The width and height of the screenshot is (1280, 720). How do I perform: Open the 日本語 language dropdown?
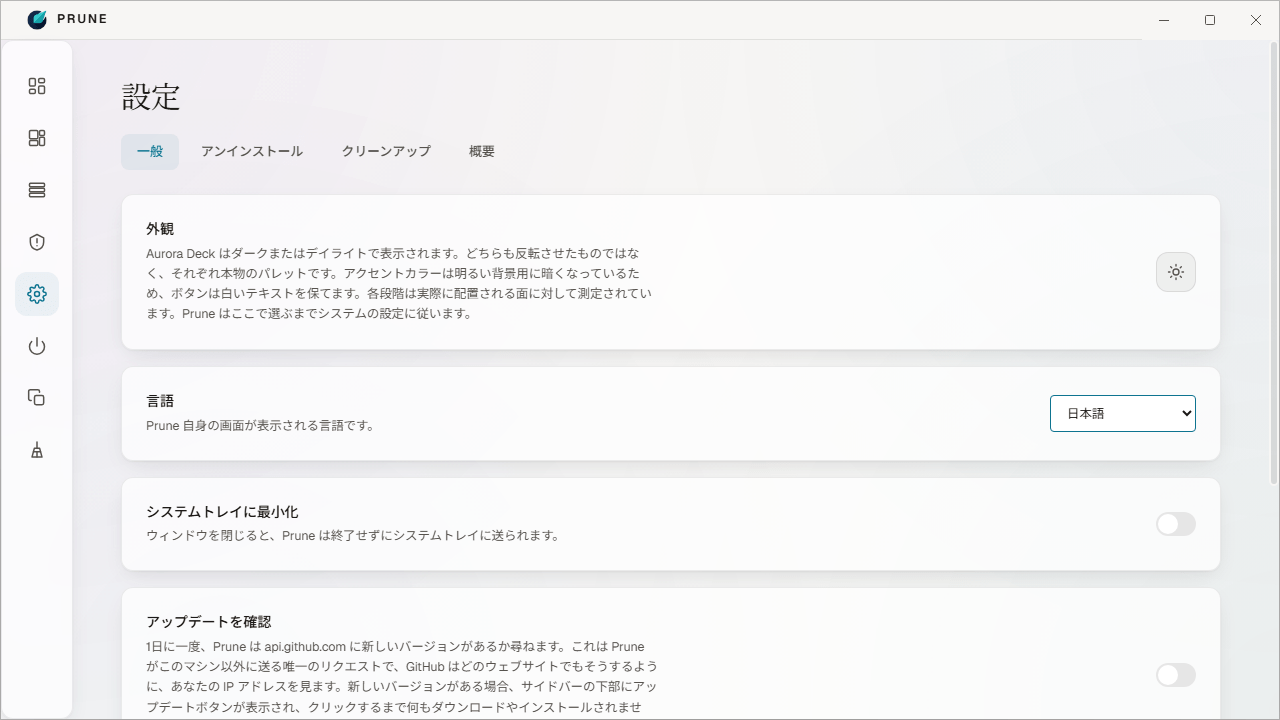pyautogui.click(x=1123, y=413)
